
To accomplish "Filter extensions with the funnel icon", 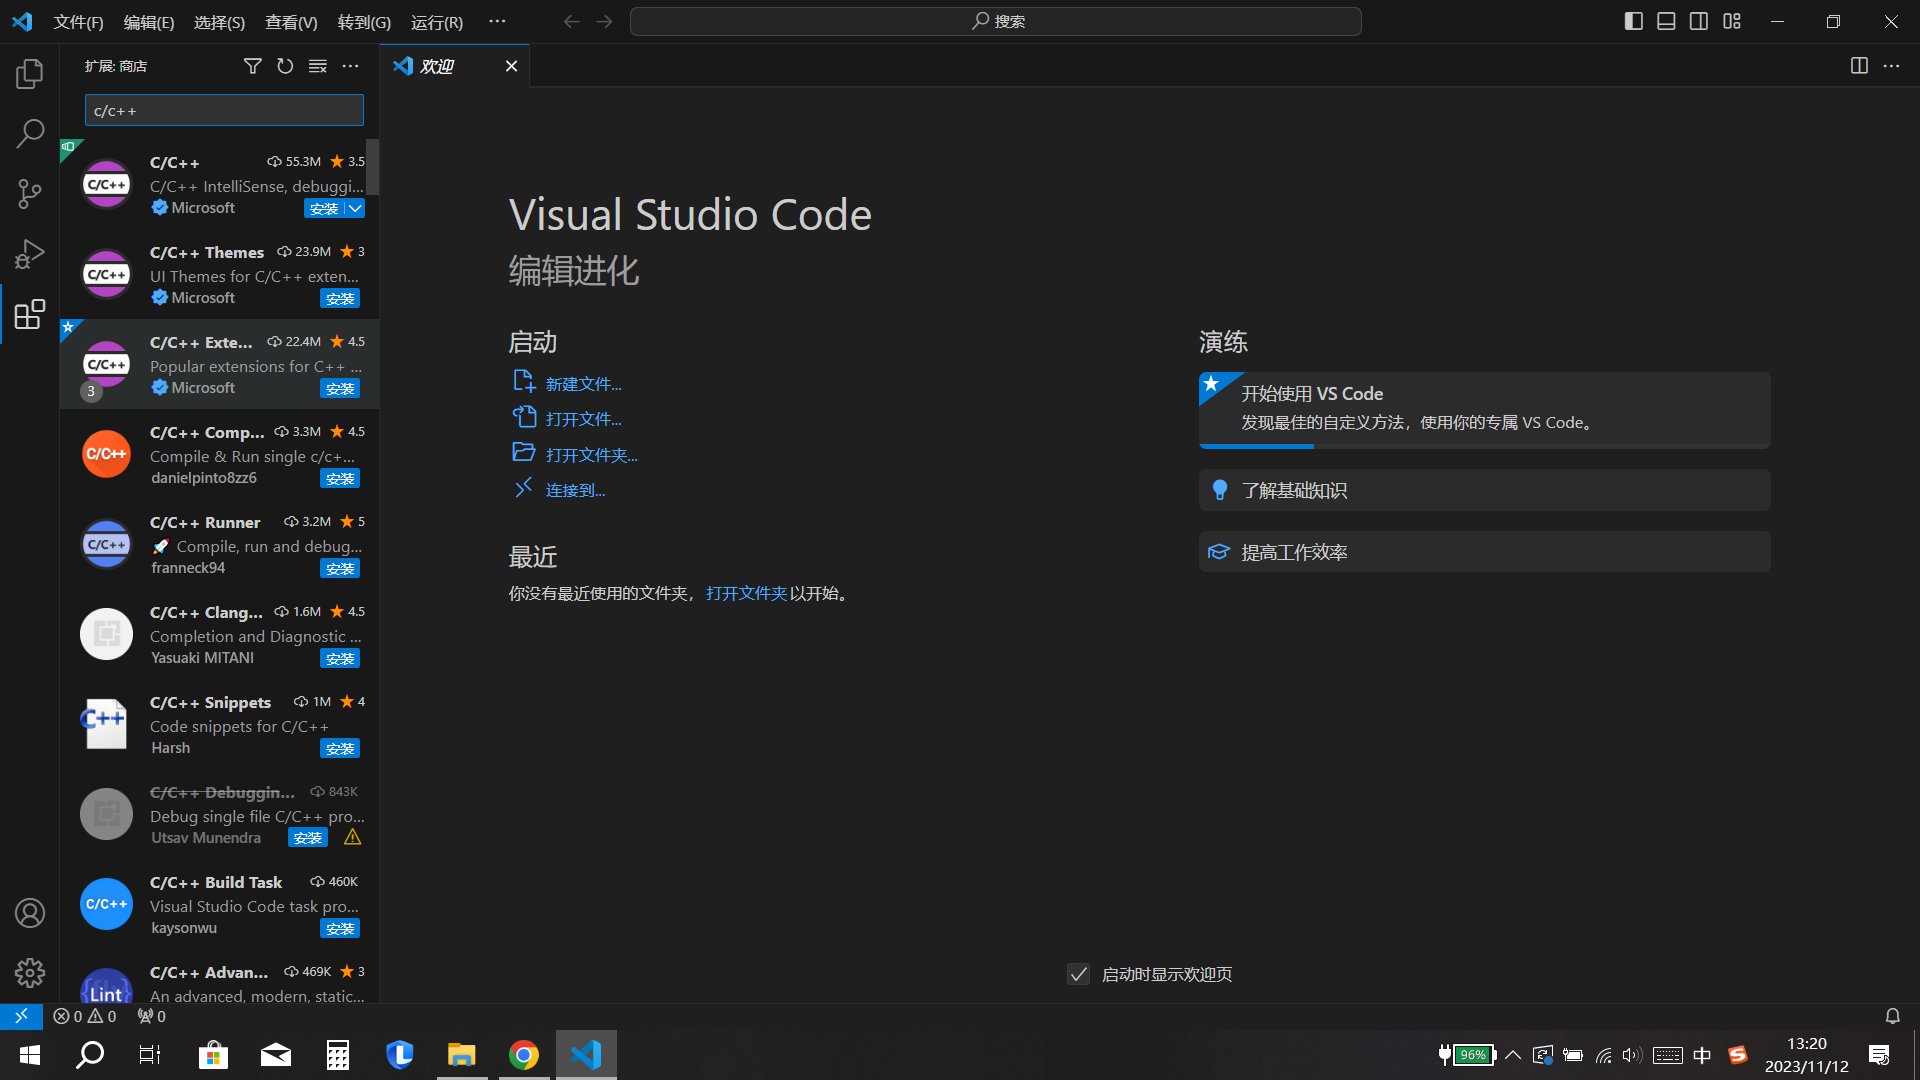I will pyautogui.click(x=252, y=66).
